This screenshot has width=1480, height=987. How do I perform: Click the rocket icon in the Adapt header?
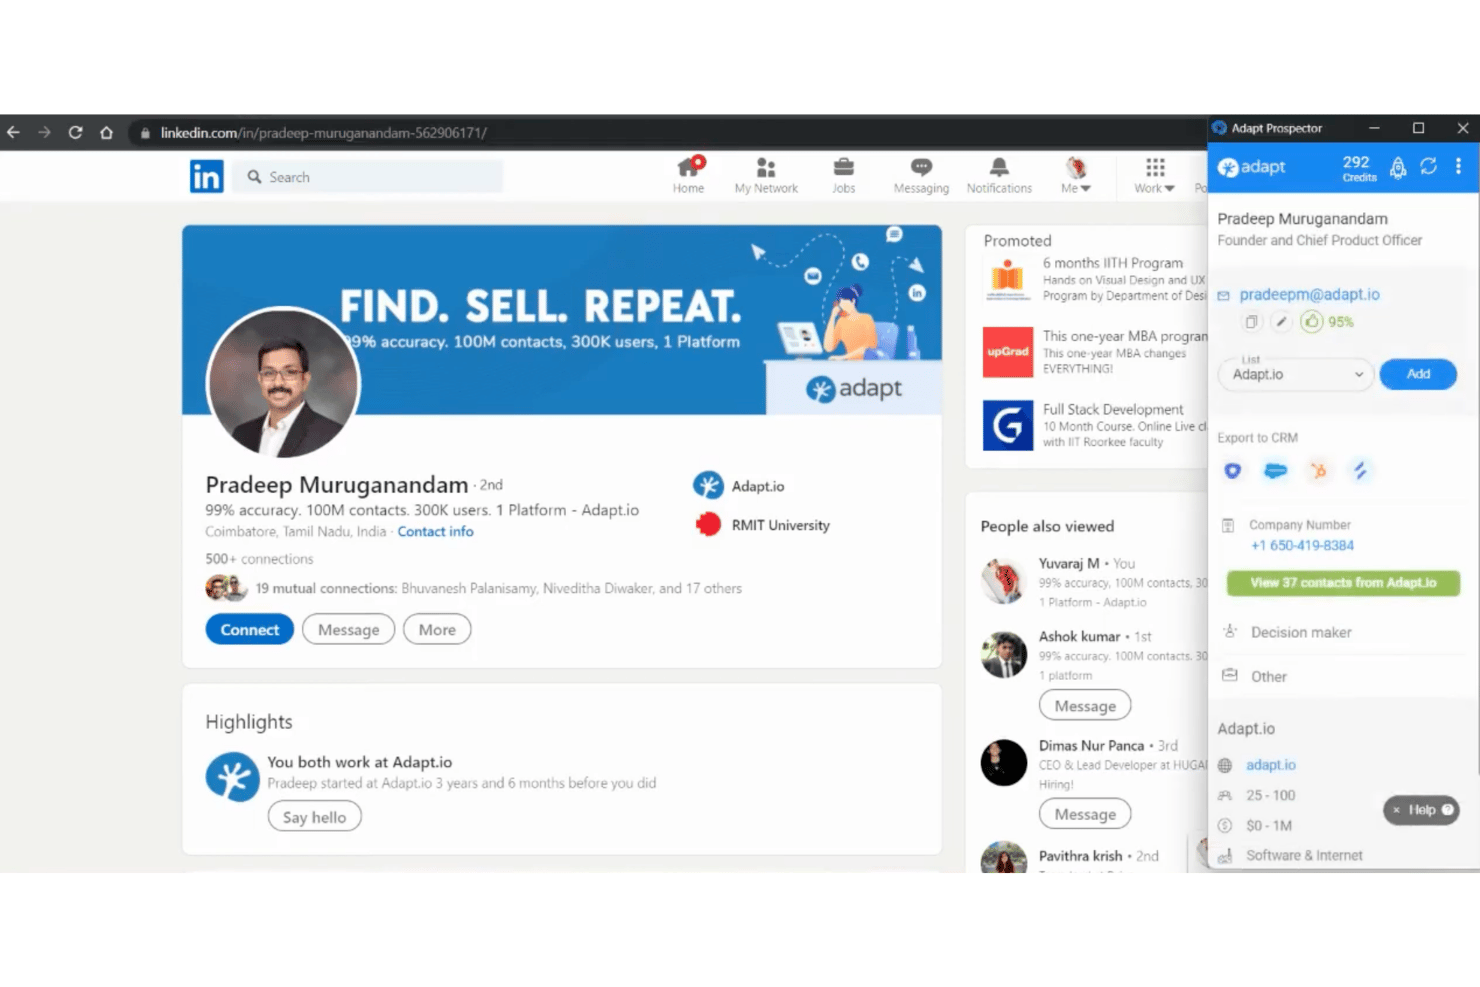point(1398,167)
